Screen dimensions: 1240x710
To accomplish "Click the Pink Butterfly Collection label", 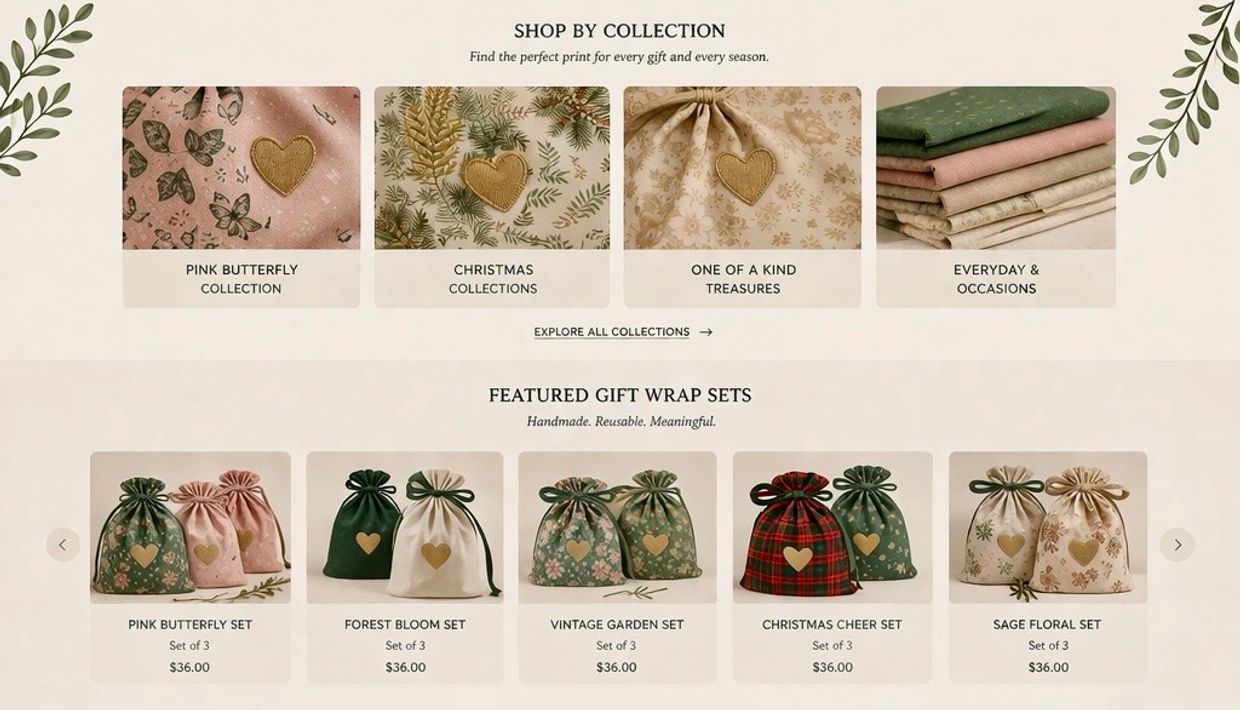I will [241, 279].
